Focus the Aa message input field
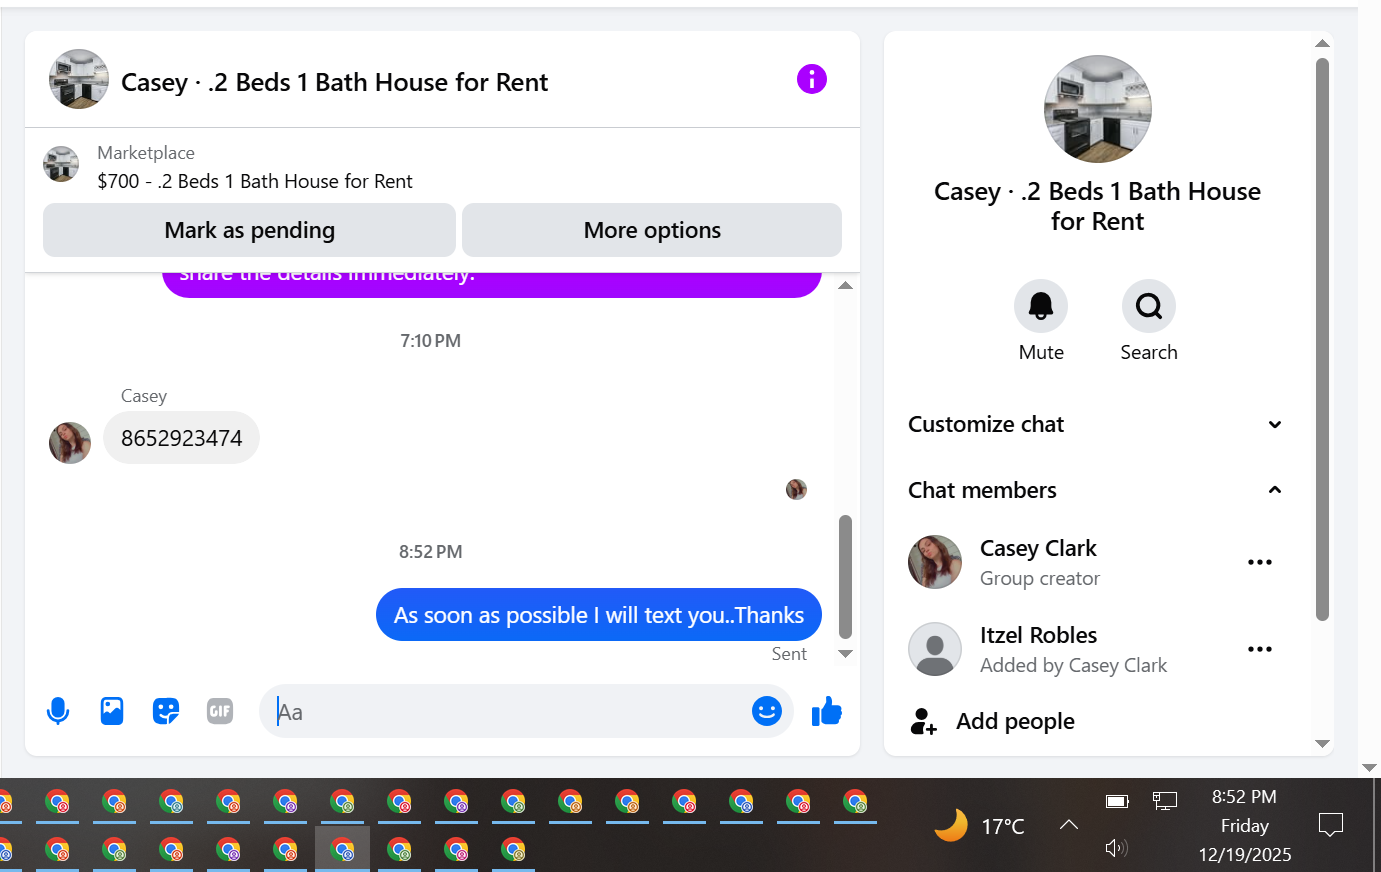 (x=510, y=712)
